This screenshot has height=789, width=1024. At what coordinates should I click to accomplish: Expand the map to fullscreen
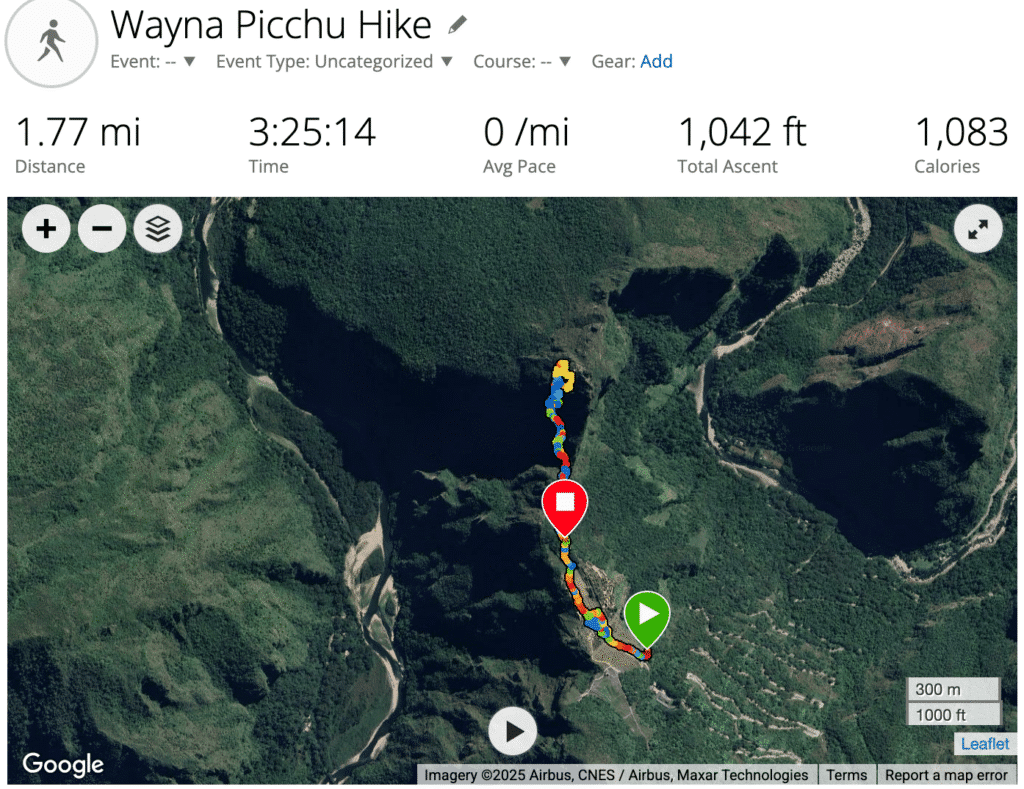pyautogui.click(x=978, y=229)
